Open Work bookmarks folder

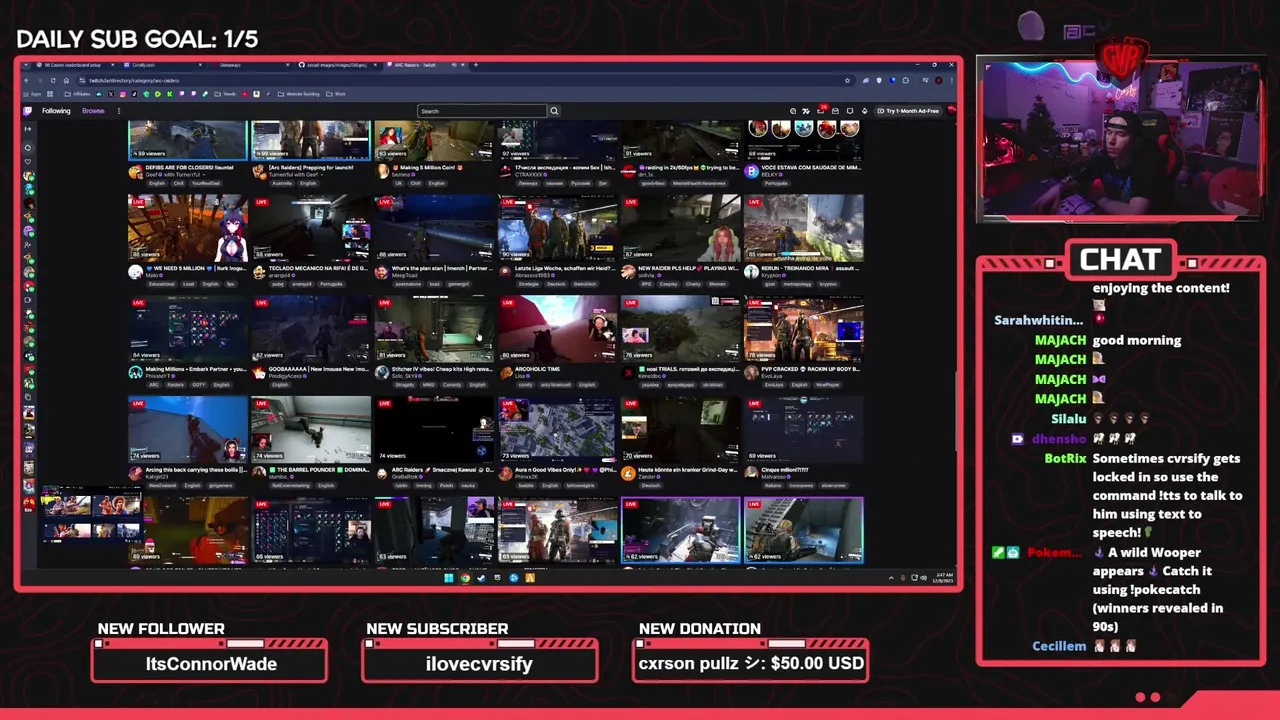click(x=335, y=94)
